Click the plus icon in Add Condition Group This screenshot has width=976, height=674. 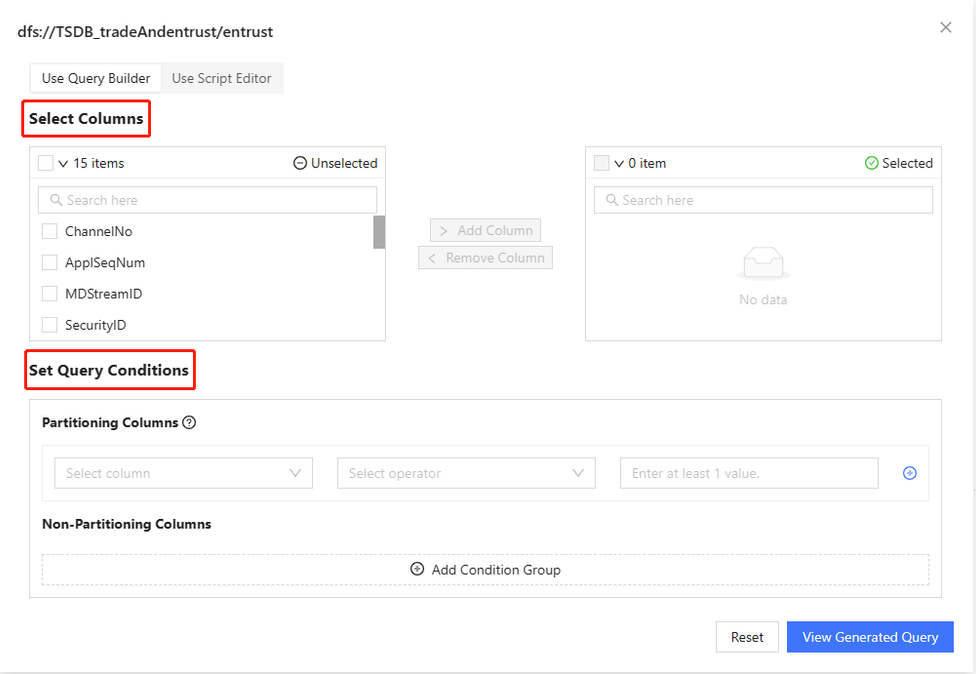tap(417, 570)
